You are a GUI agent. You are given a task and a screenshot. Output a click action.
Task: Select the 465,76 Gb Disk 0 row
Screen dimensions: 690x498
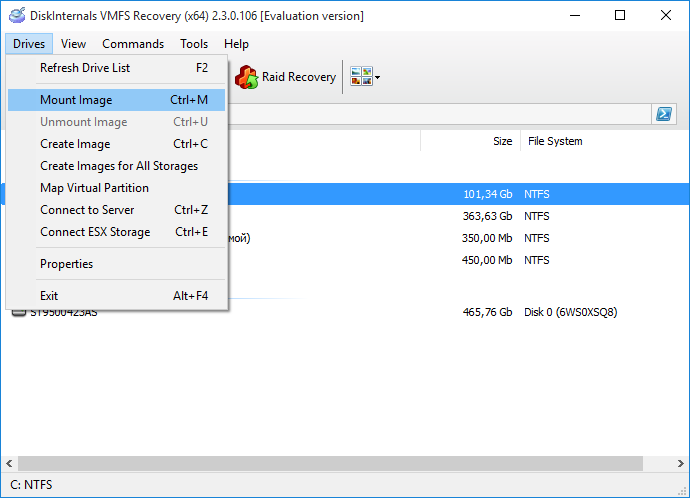coord(345,312)
